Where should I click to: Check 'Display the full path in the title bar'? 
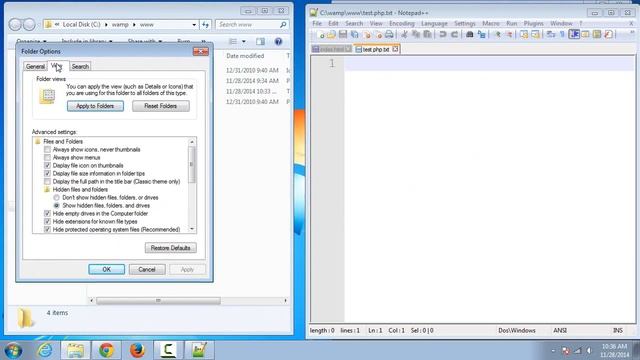tap(47, 181)
